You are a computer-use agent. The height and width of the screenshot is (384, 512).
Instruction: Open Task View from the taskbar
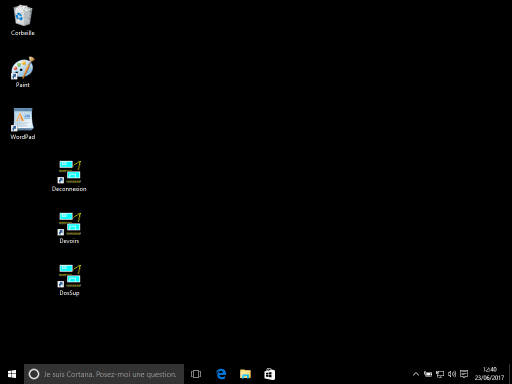(x=196, y=374)
